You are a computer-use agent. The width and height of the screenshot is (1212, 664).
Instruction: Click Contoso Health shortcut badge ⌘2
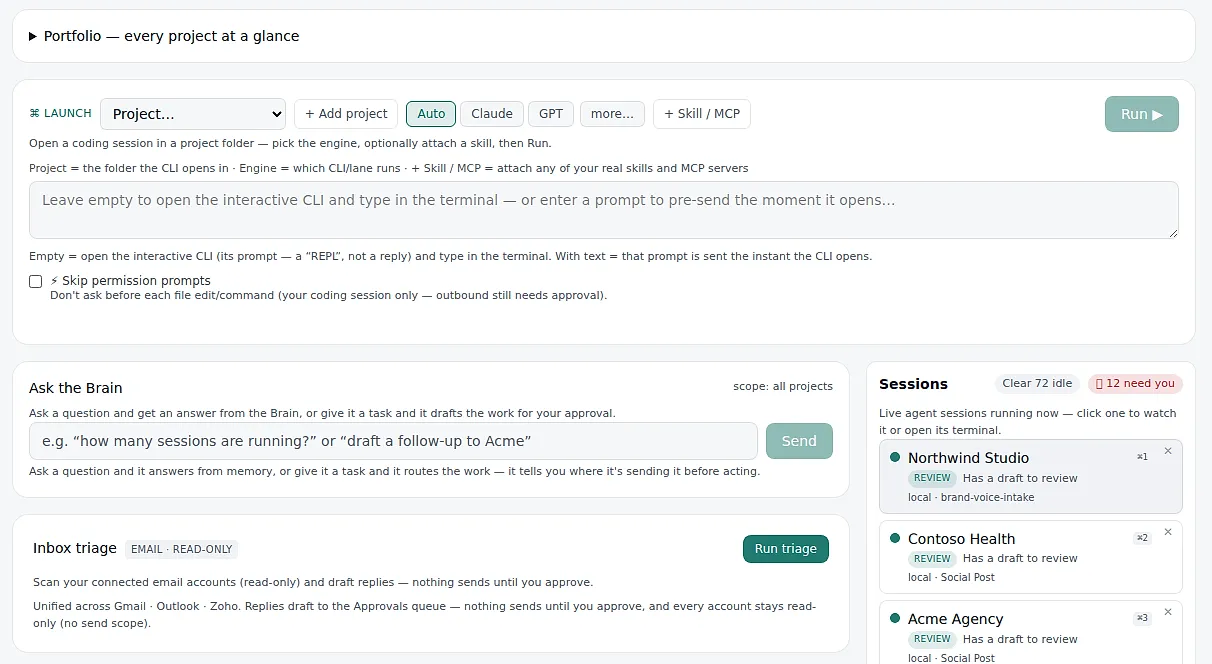pos(1142,538)
